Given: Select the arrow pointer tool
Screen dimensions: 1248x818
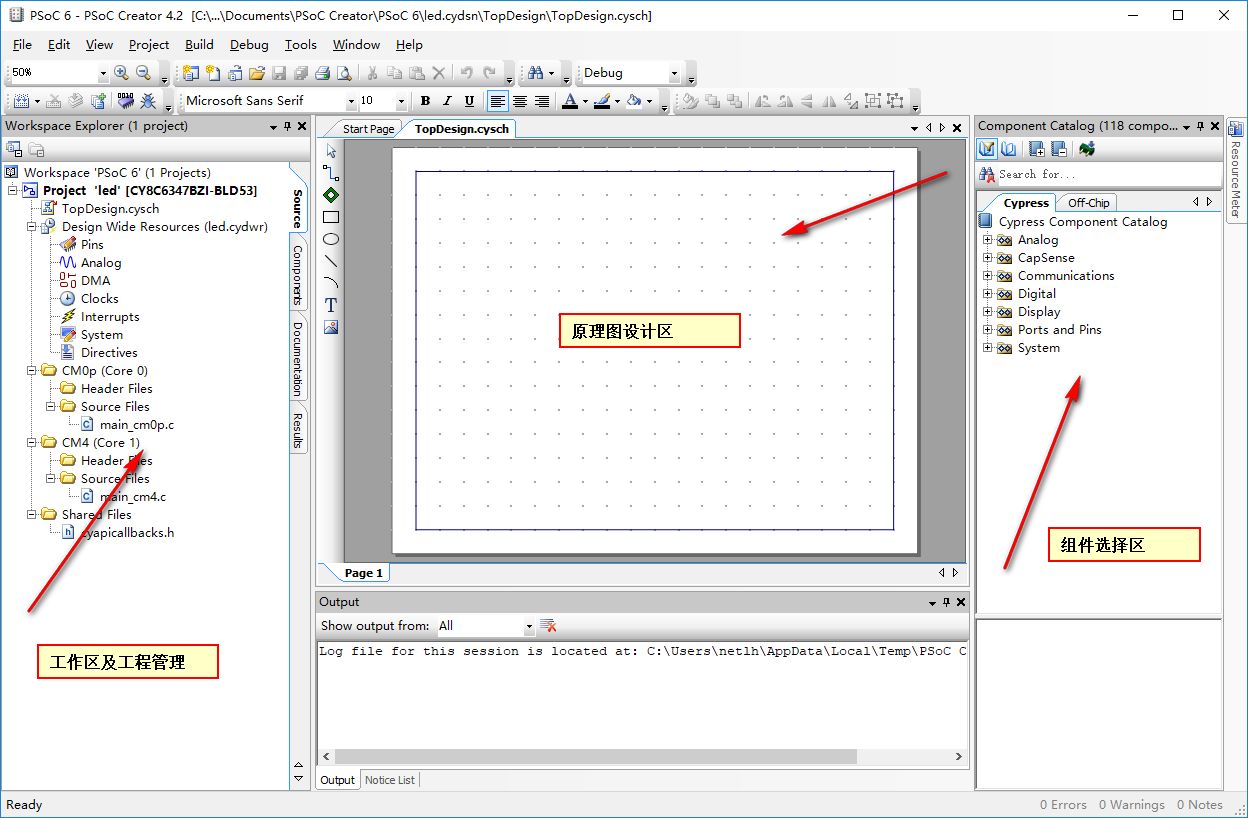Looking at the screenshot, I should coord(331,151).
